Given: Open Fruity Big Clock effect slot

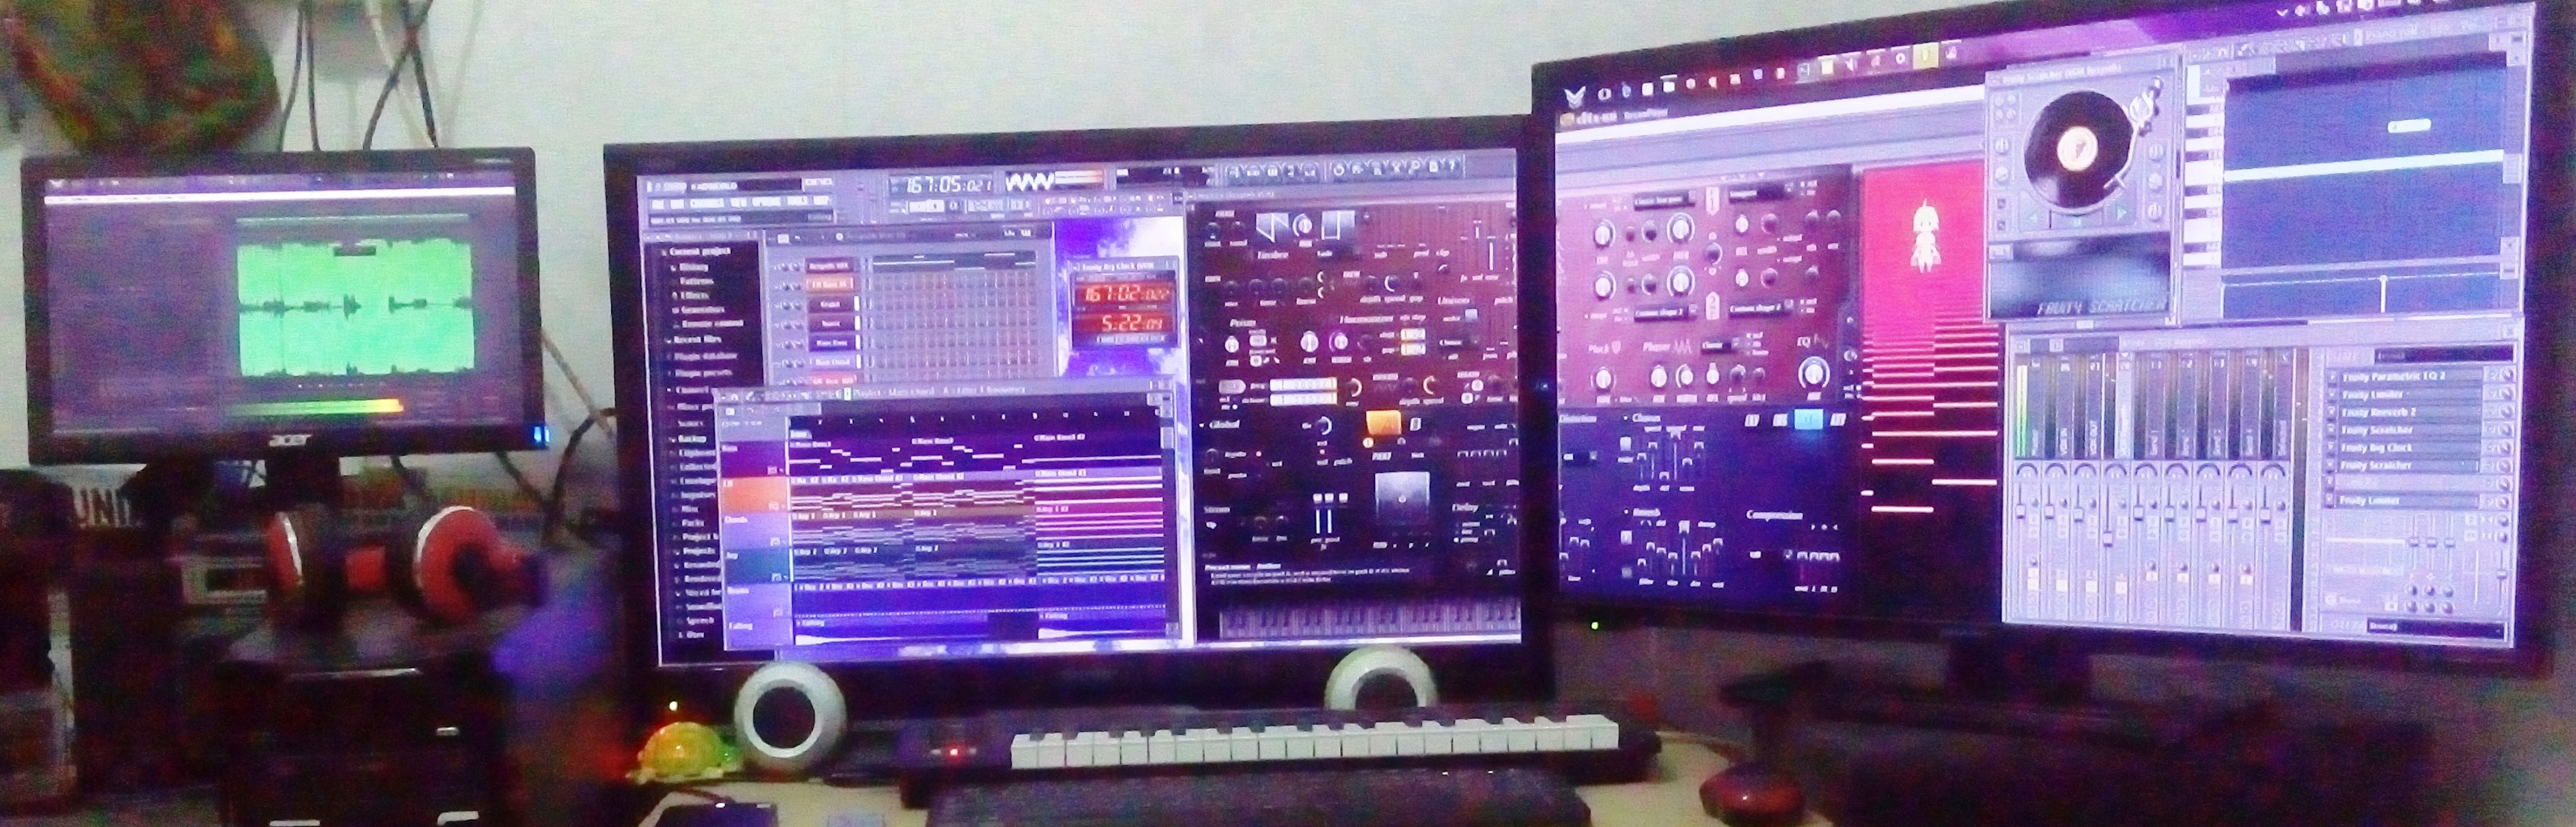Looking at the screenshot, I should [2409, 448].
